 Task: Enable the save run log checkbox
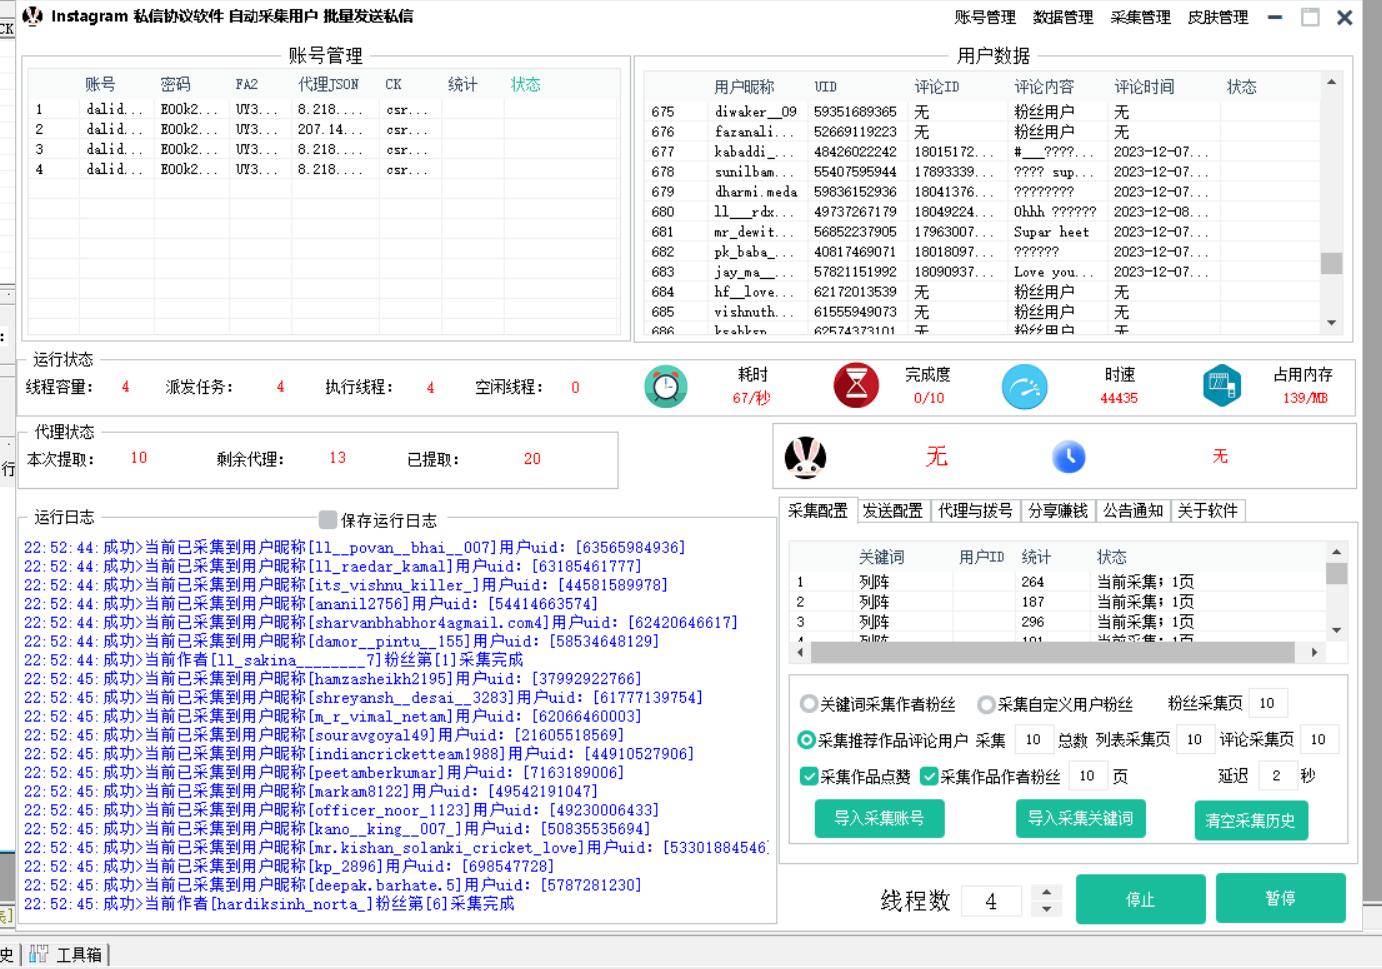328,519
